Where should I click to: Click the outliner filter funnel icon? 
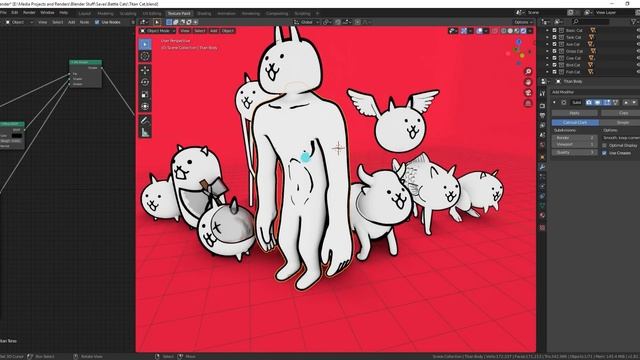coord(634,22)
